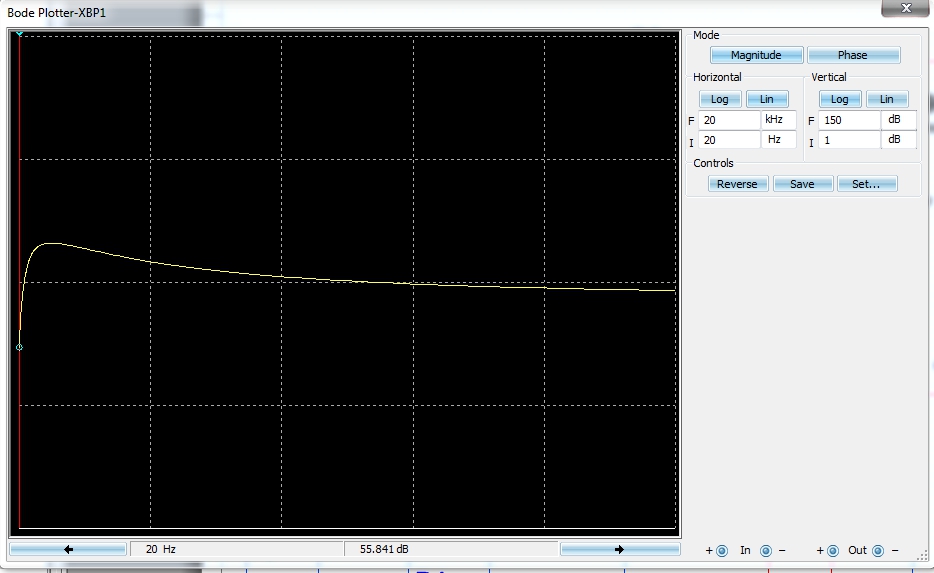934x573 pixels.
Task: Click the Out negative terminal
Action: [878, 550]
